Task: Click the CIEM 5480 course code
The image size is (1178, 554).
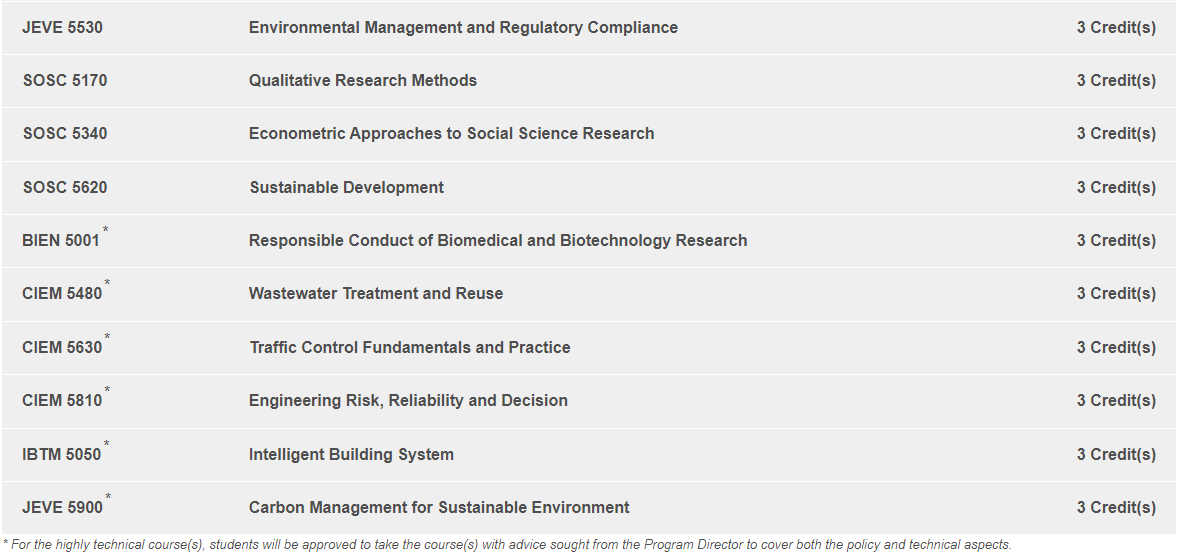Action: pos(62,294)
